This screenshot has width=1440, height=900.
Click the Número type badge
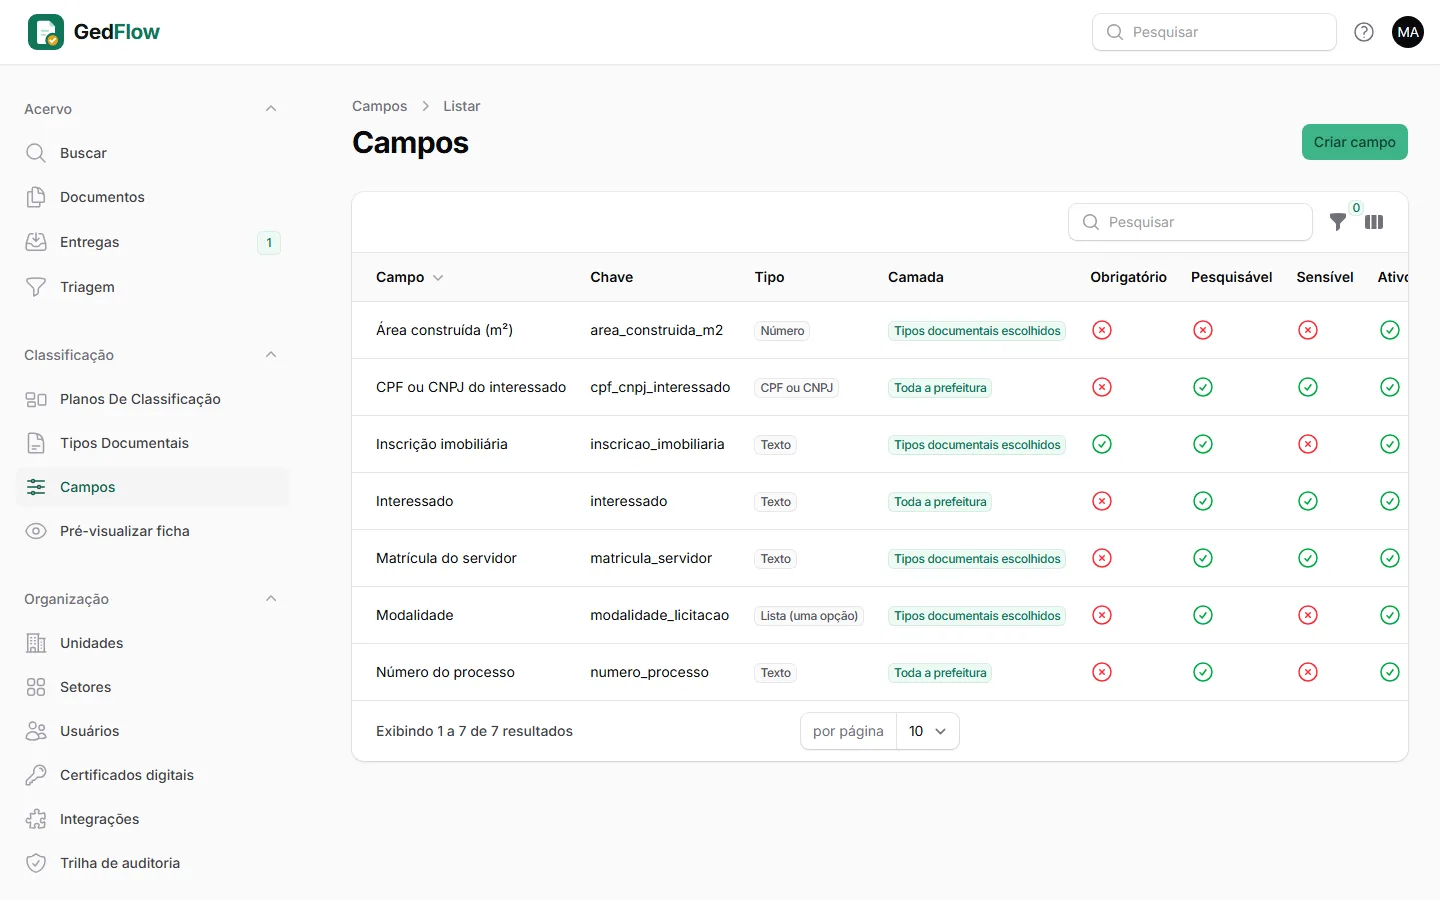(x=782, y=331)
